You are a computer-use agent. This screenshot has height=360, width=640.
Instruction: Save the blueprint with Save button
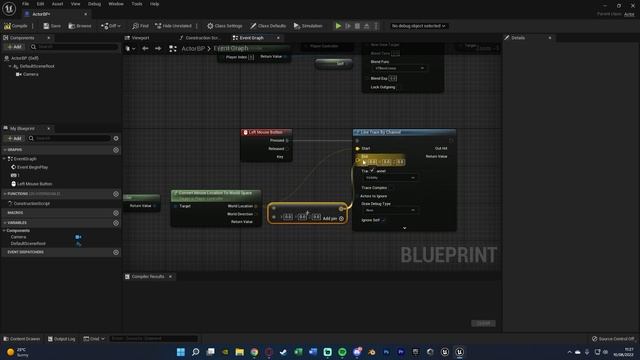(52, 26)
